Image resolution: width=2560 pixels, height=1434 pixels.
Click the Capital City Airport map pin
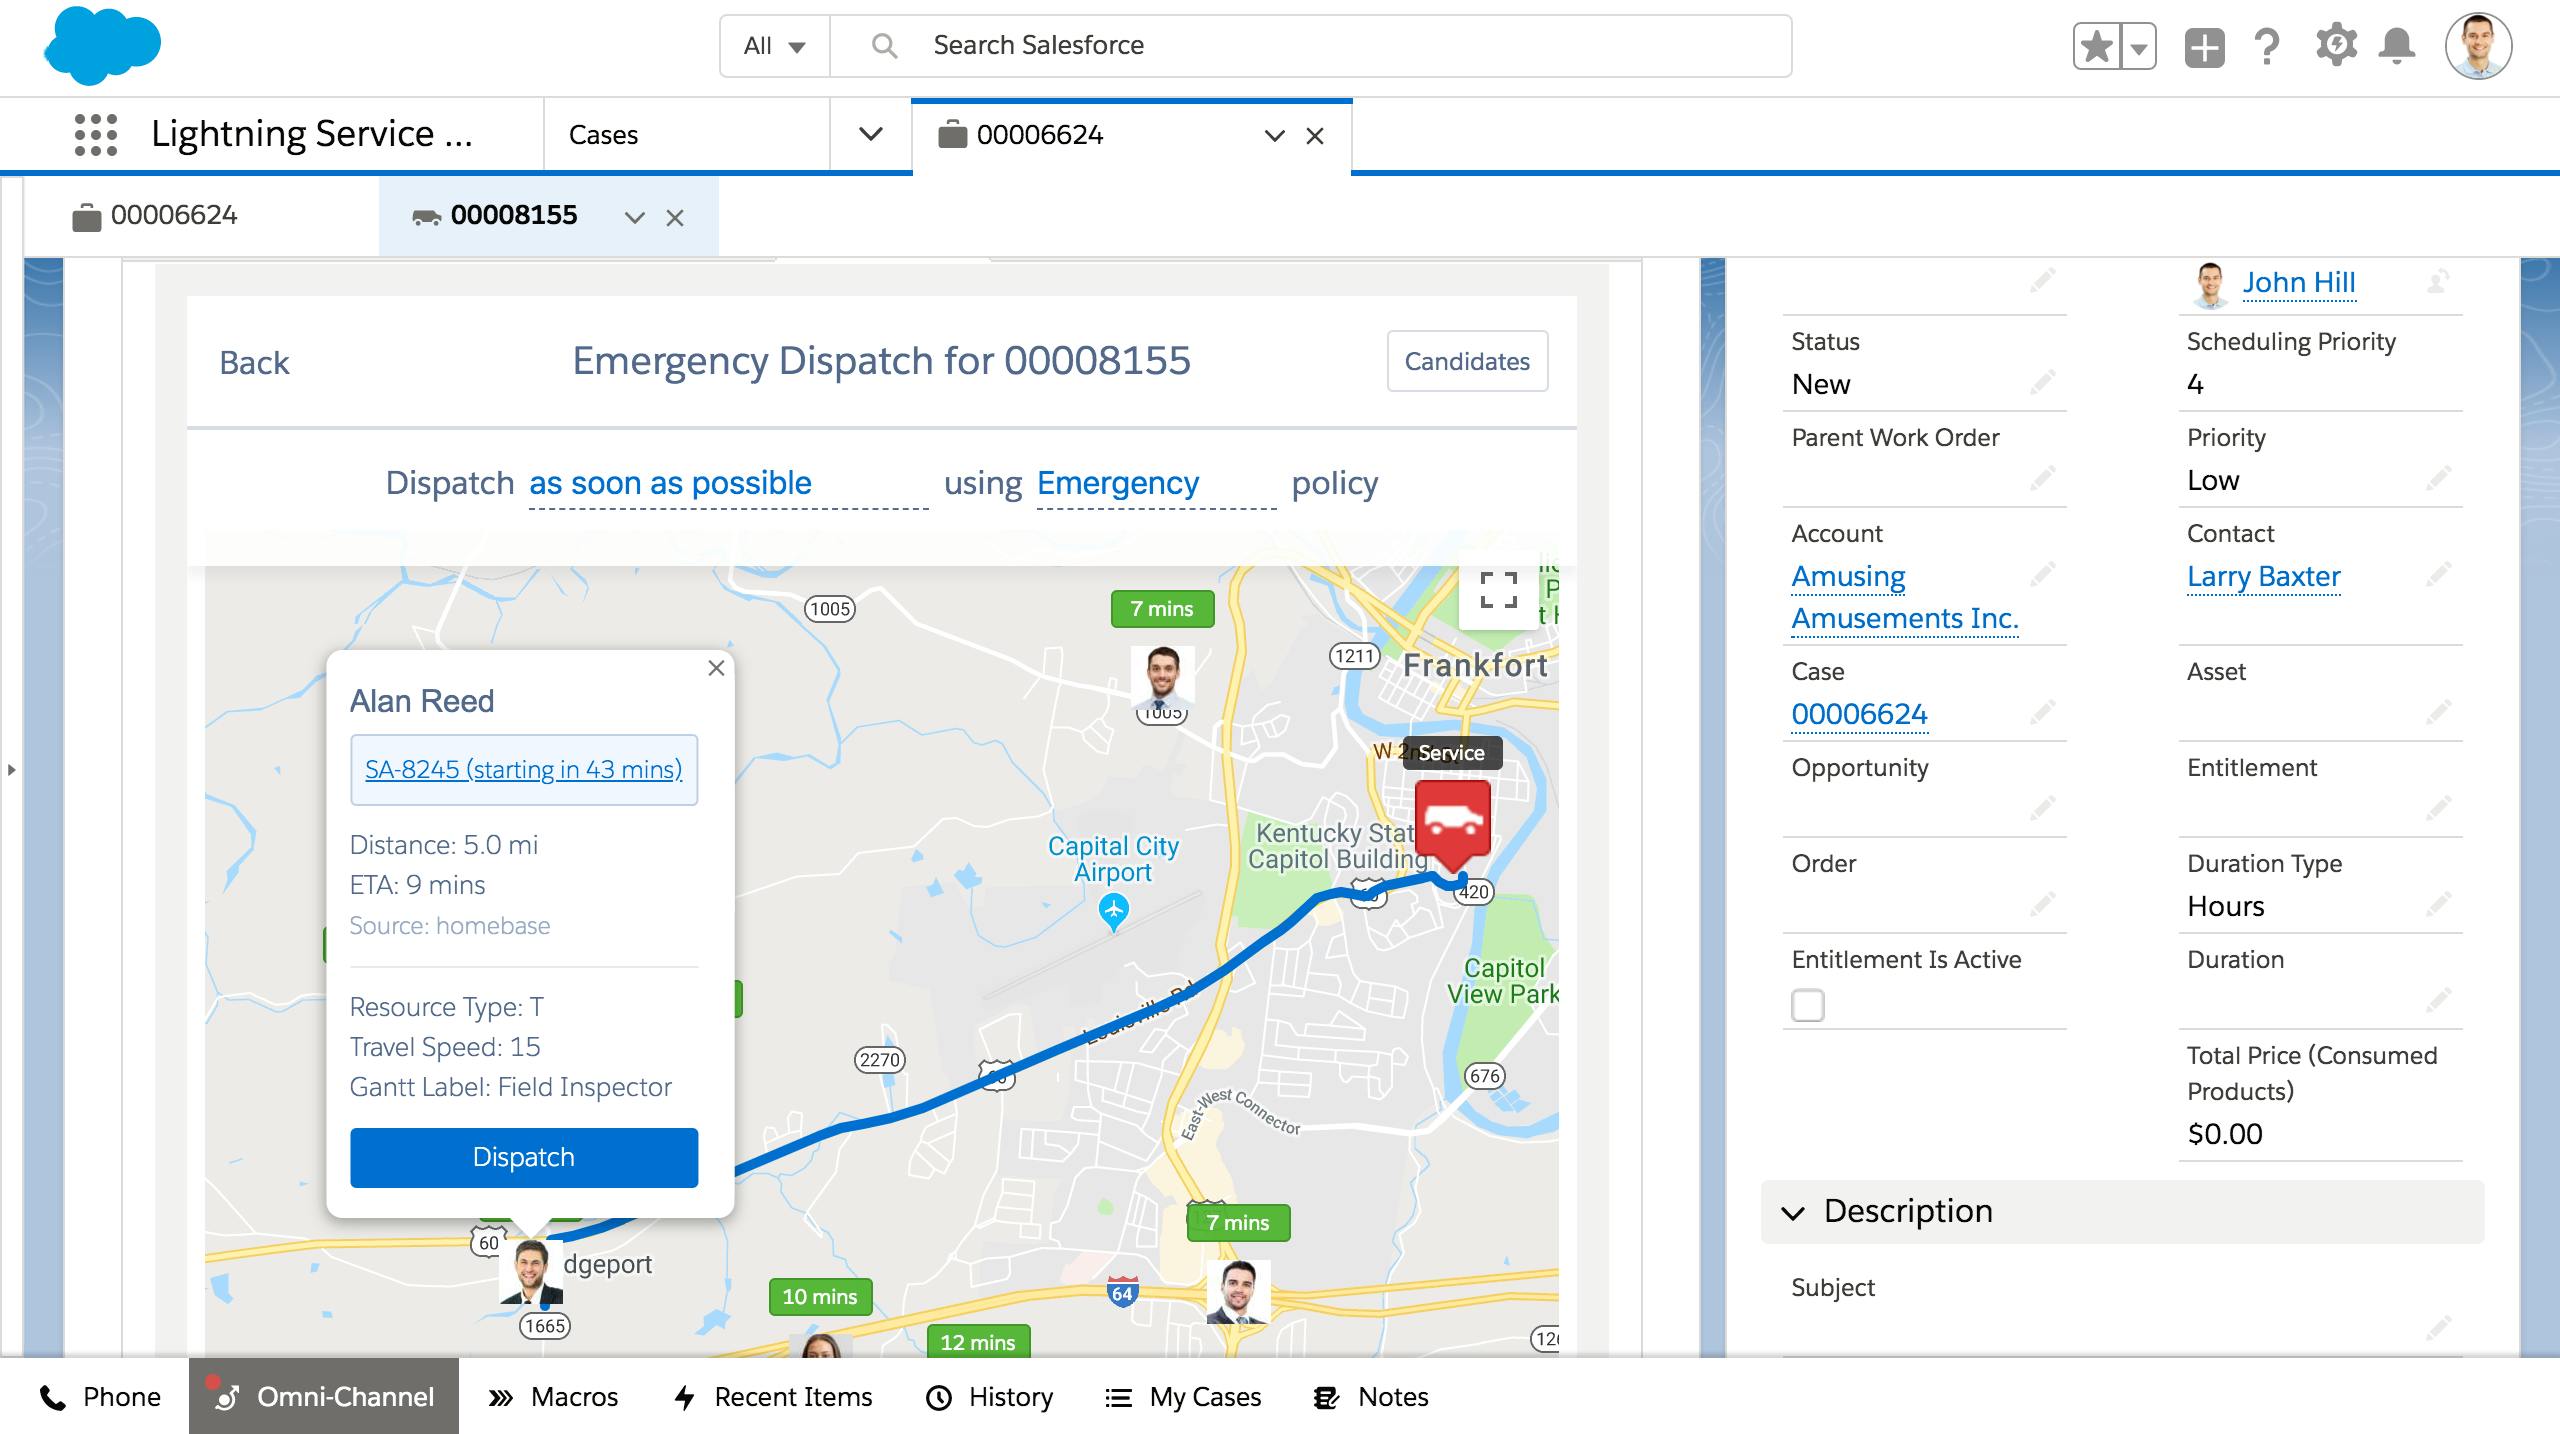(x=1113, y=910)
